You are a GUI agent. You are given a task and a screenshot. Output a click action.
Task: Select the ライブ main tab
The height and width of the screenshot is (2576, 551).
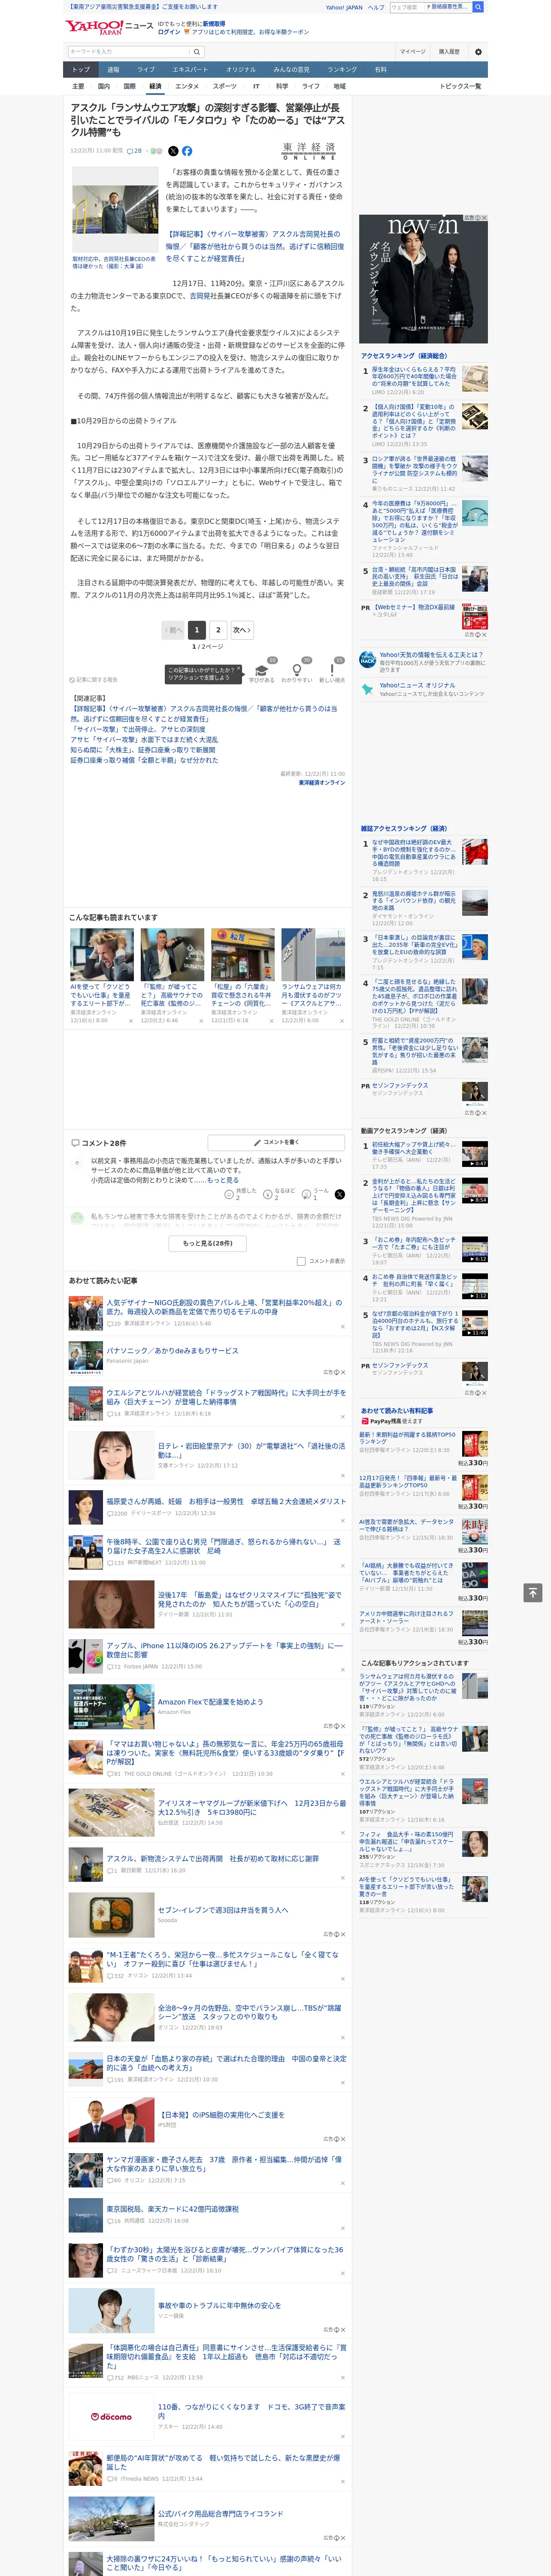click(146, 70)
